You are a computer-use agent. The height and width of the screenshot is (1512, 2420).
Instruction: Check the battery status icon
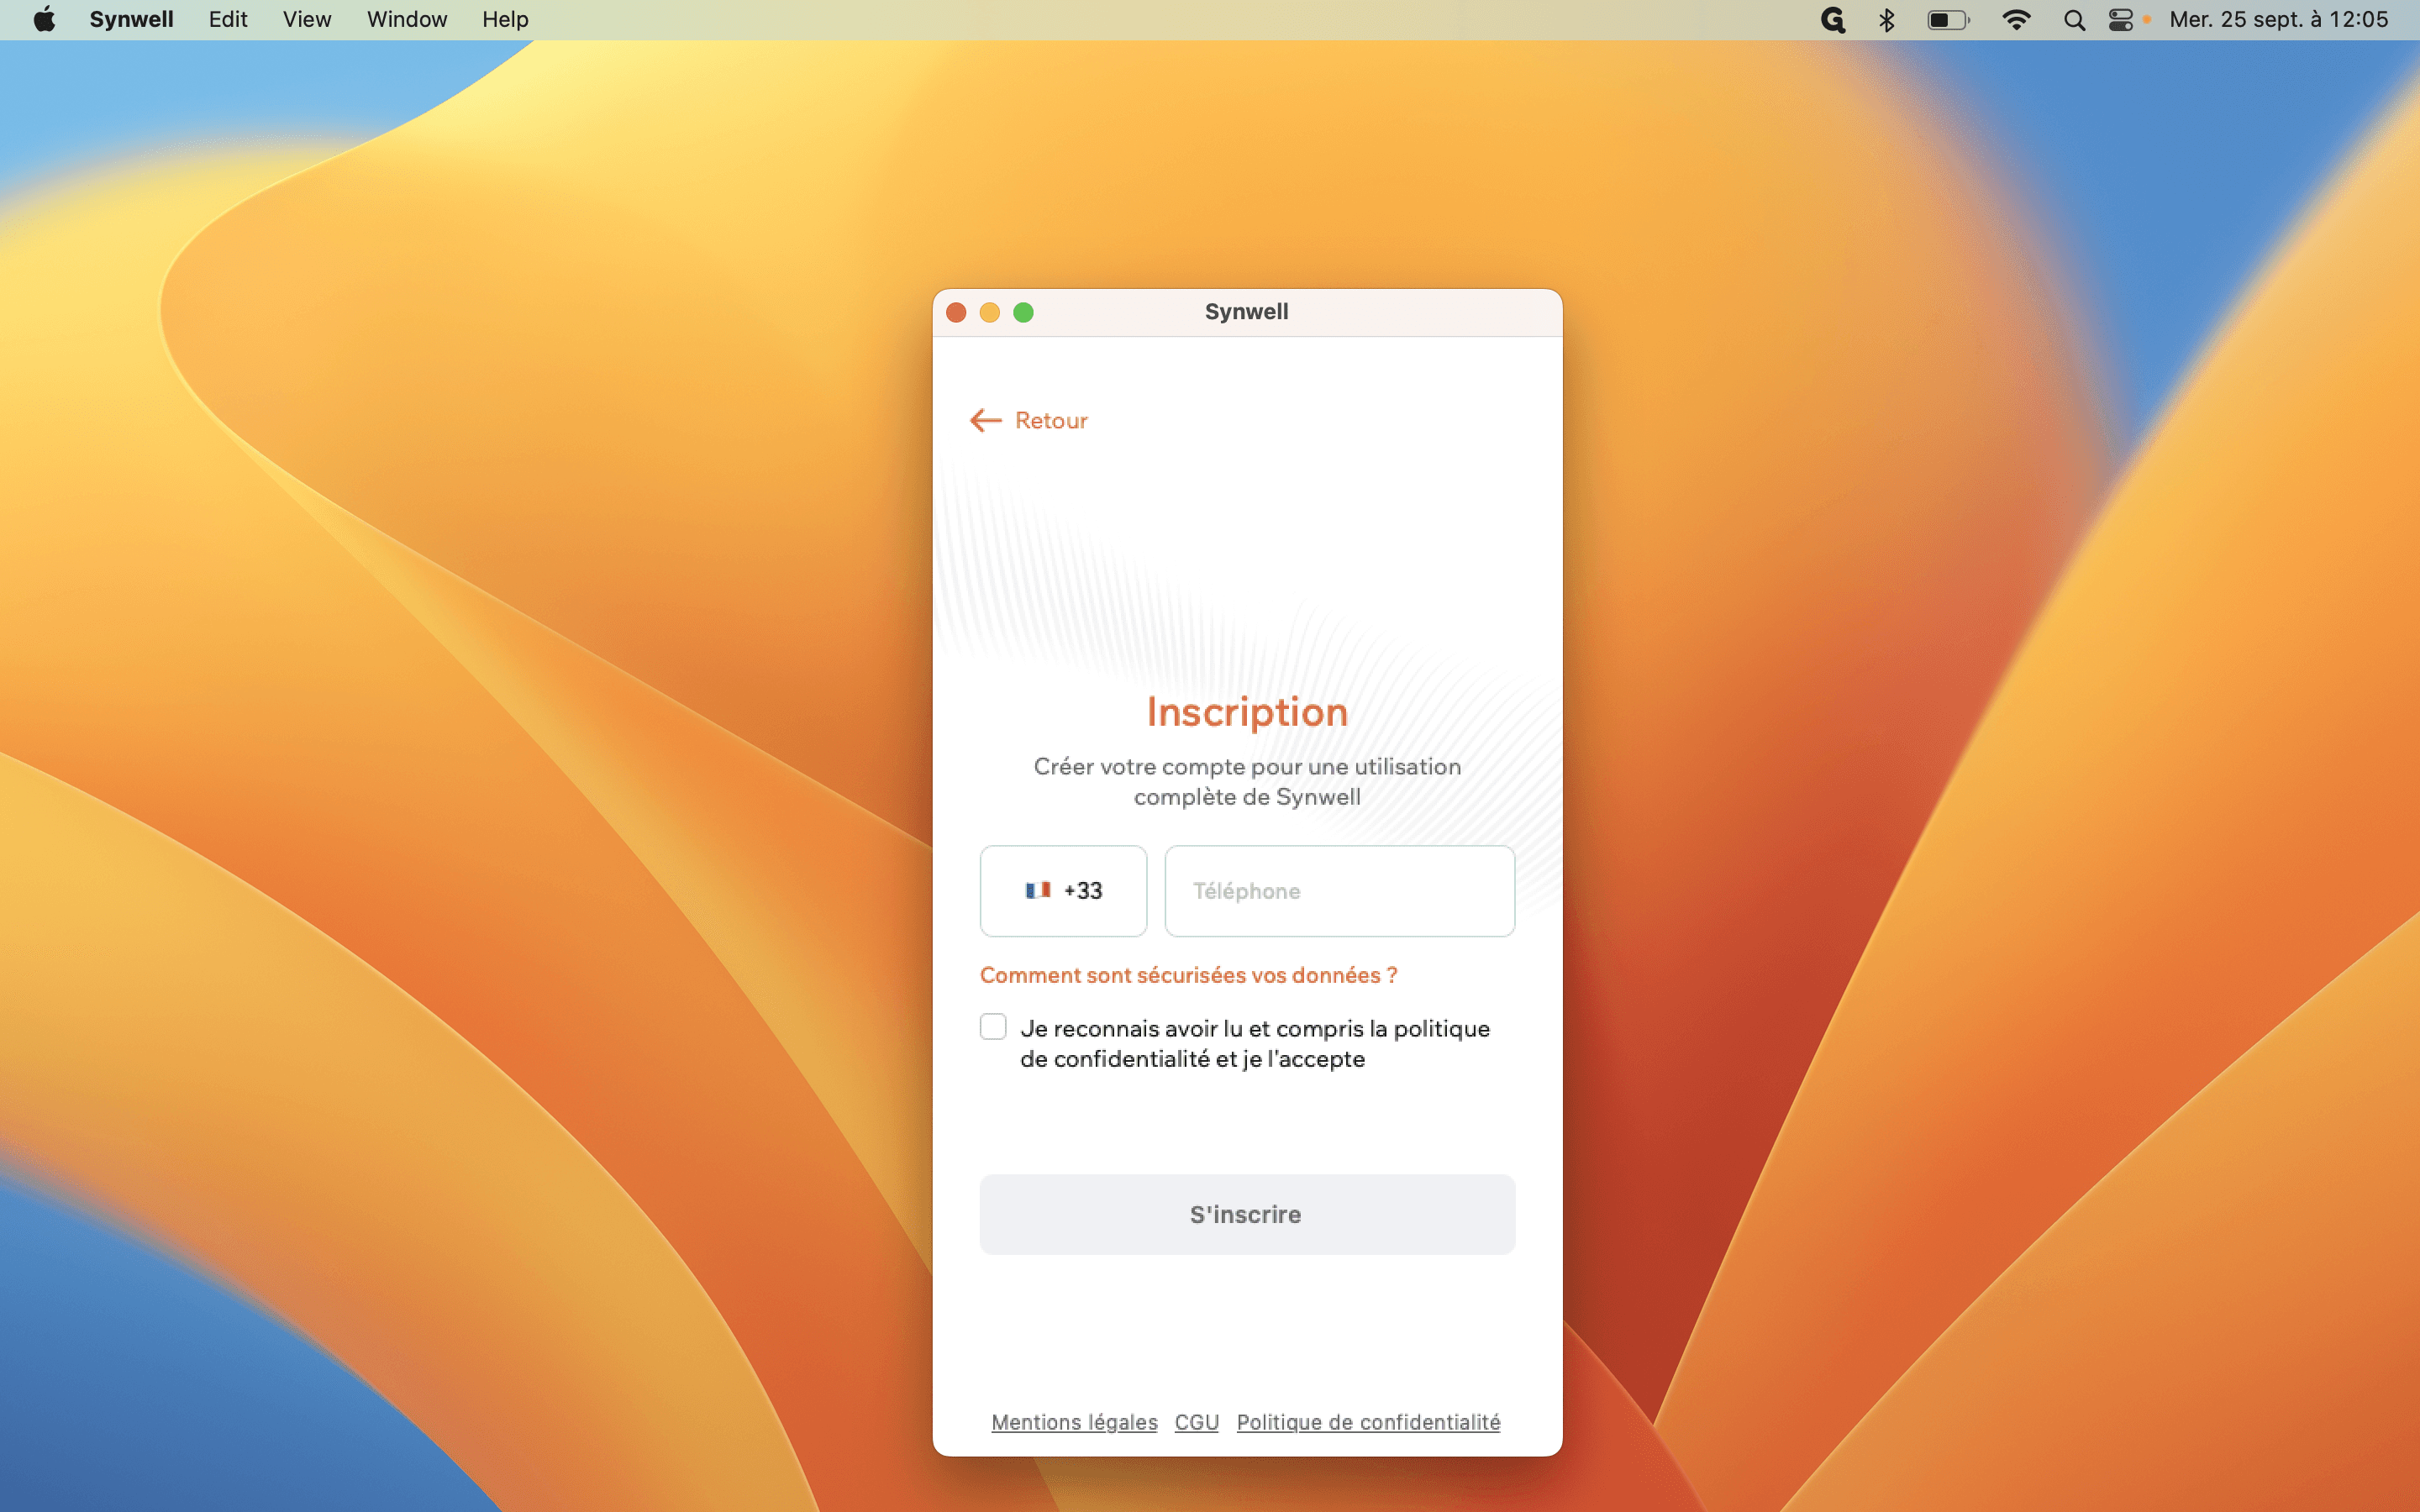click(x=1948, y=20)
